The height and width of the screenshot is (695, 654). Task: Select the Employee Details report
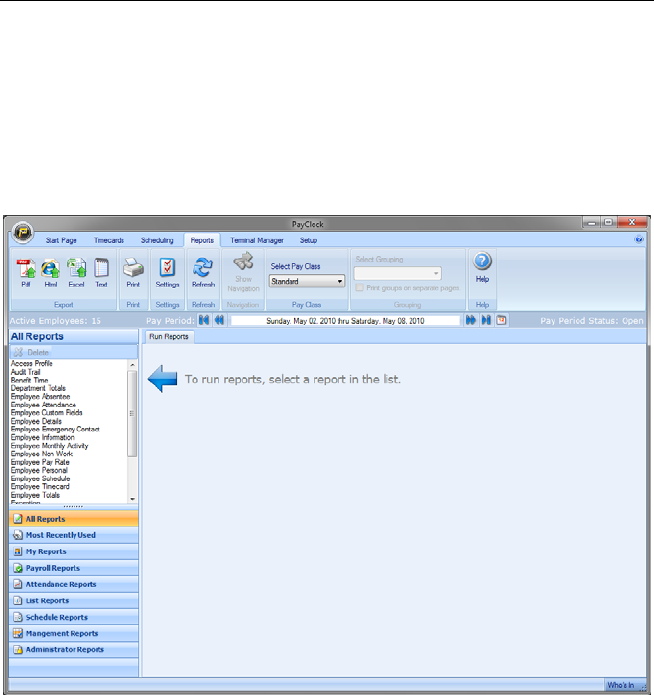pos(36,421)
